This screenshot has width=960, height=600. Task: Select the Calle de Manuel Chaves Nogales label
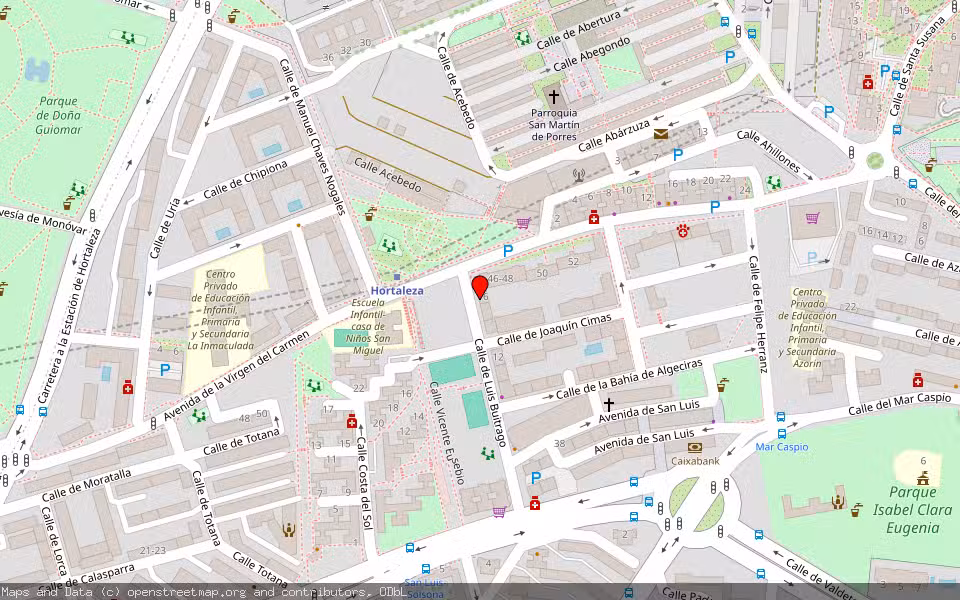pos(313,137)
